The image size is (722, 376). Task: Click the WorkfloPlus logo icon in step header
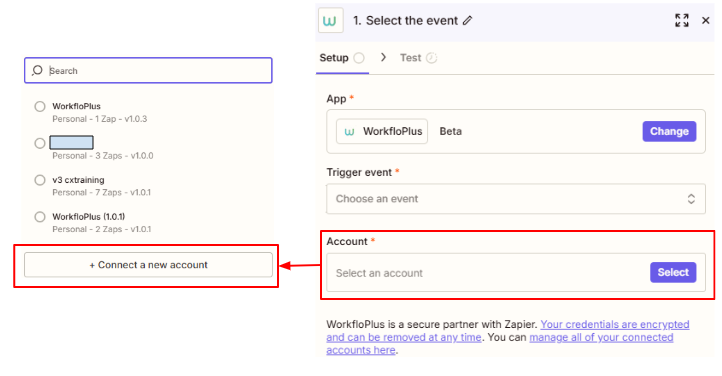point(330,21)
